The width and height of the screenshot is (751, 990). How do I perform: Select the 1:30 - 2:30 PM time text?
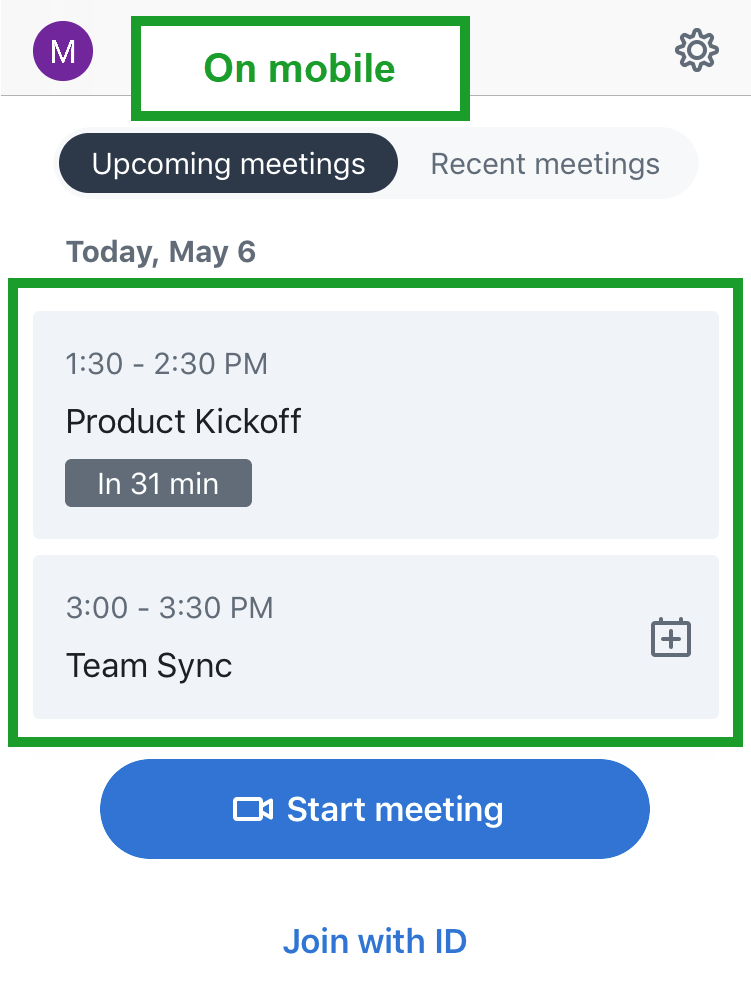[x=167, y=364]
